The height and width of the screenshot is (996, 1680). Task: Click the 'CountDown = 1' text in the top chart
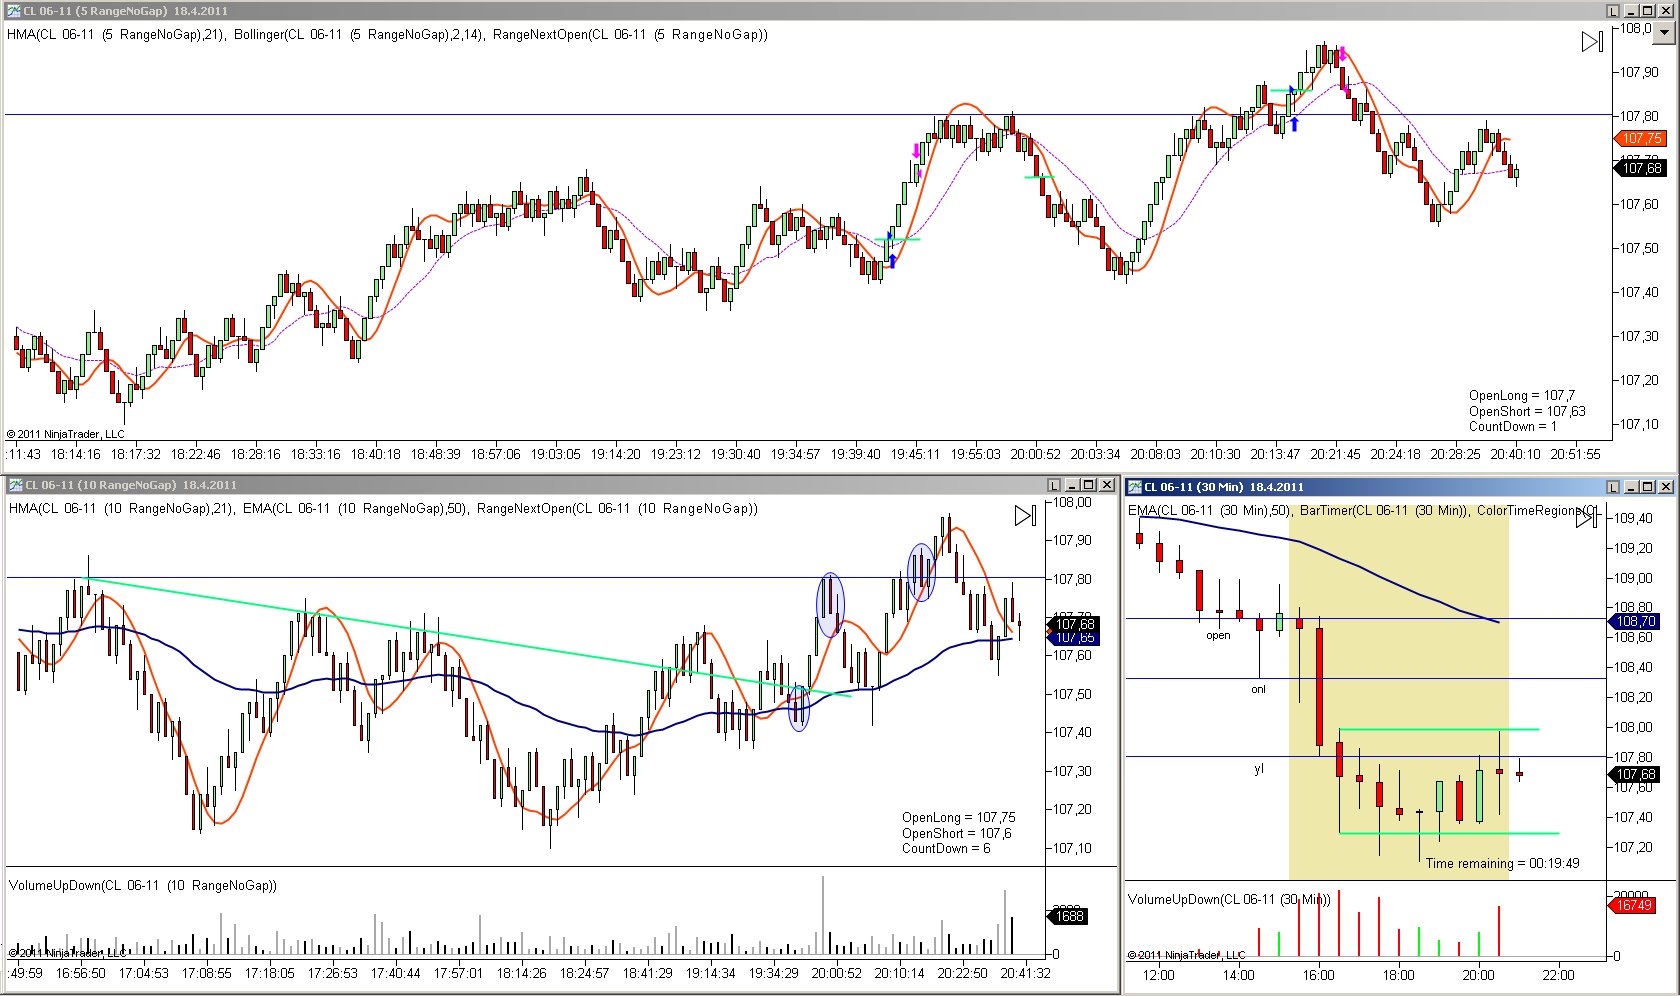coord(1513,426)
